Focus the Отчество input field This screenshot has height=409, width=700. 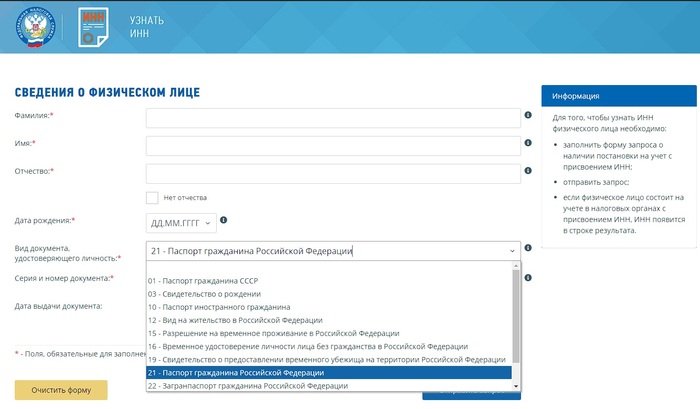333,174
